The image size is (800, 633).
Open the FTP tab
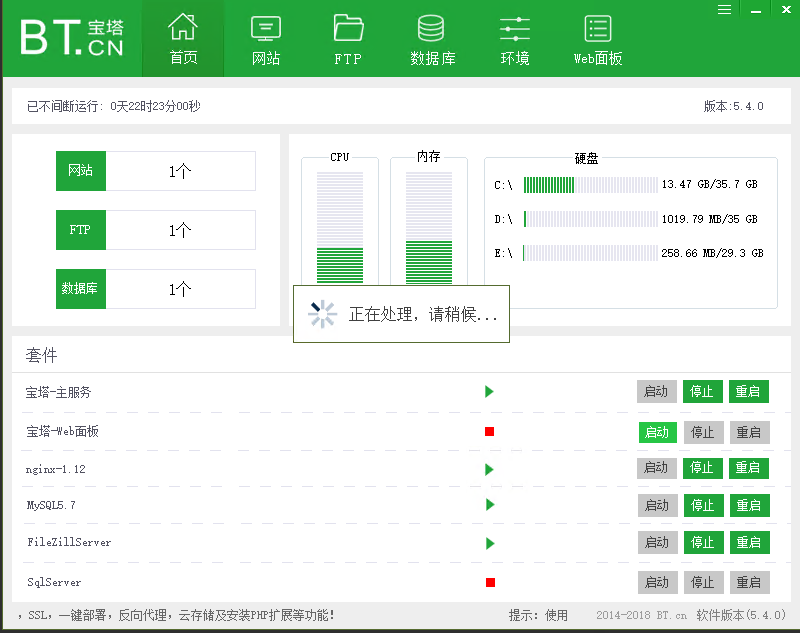click(x=348, y=39)
